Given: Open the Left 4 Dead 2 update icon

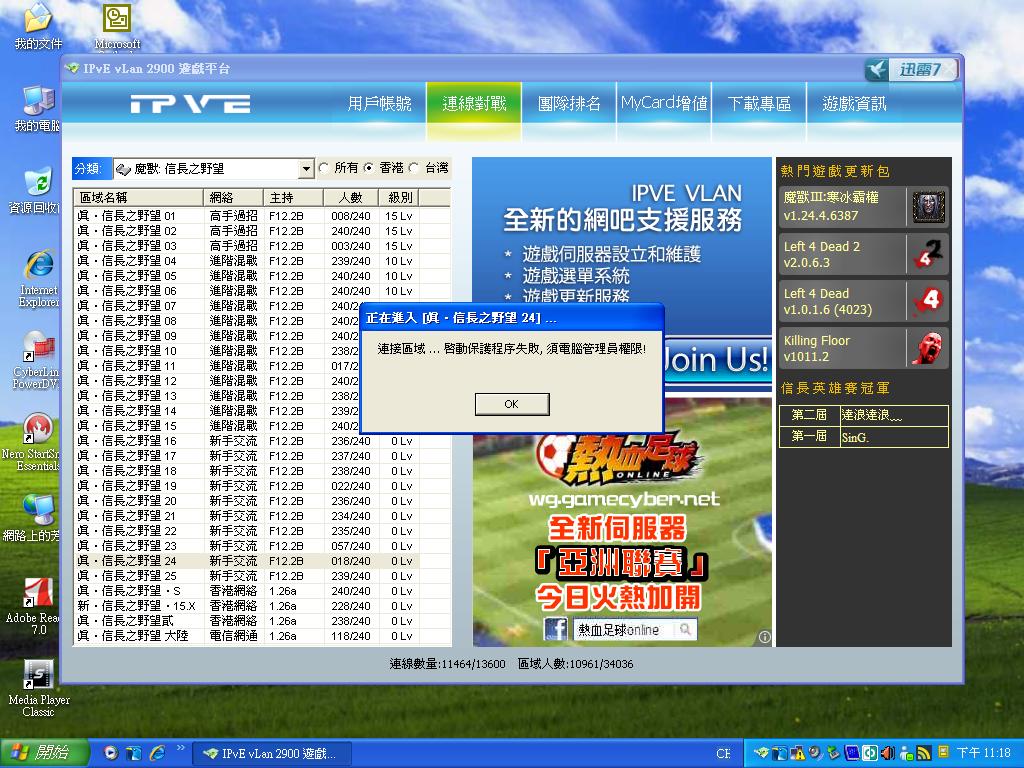Looking at the screenshot, I should (928, 255).
